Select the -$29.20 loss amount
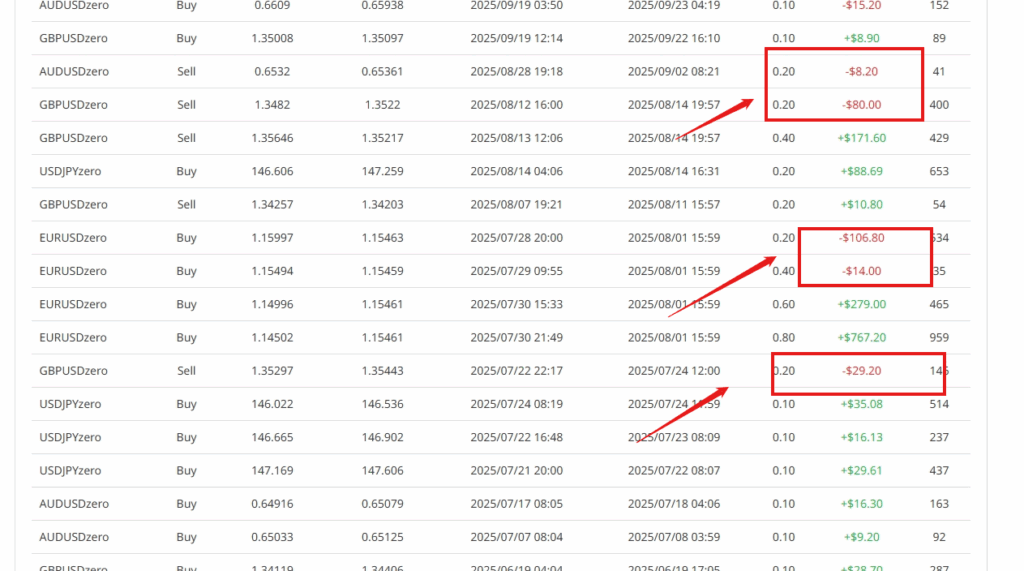The width and height of the screenshot is (1024, 571). click(861, 371)
